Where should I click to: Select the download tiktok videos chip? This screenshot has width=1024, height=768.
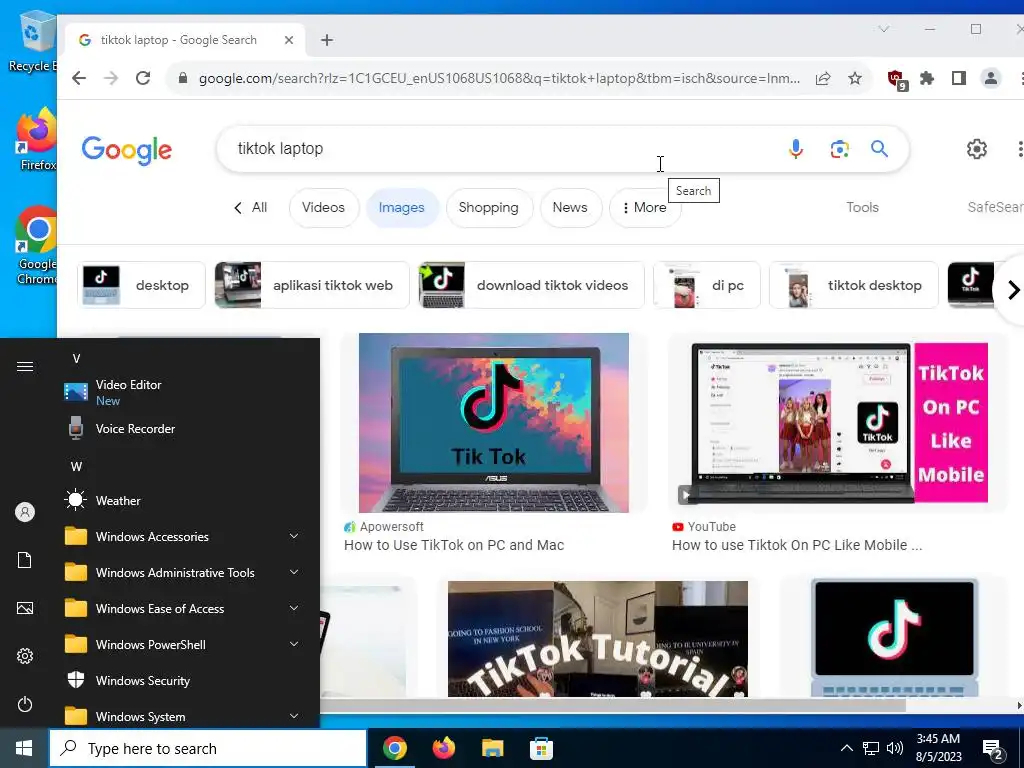point(531,285)
